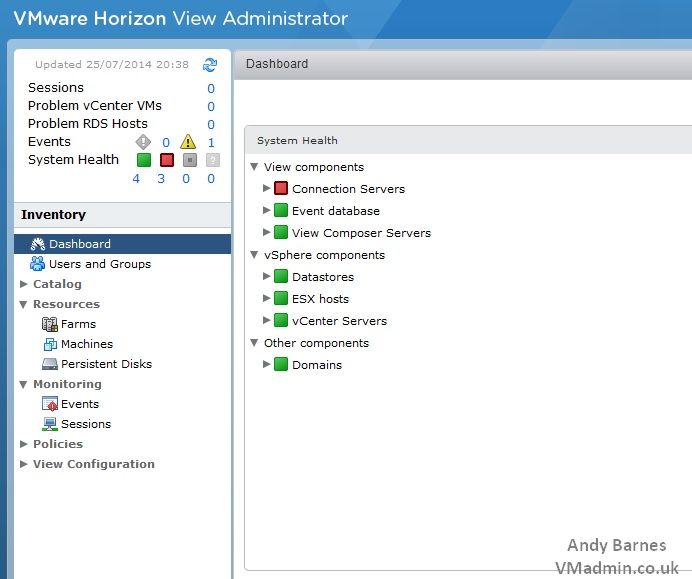Click the grey alert icon in Events row

click(143, 142)
